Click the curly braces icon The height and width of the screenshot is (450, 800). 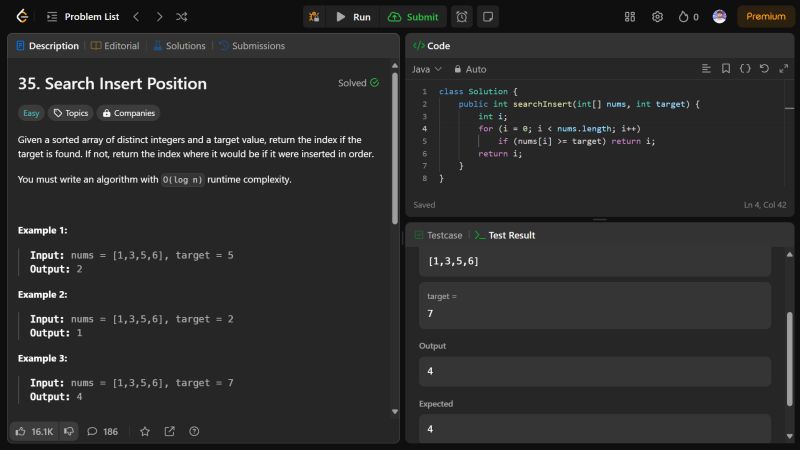745,68
